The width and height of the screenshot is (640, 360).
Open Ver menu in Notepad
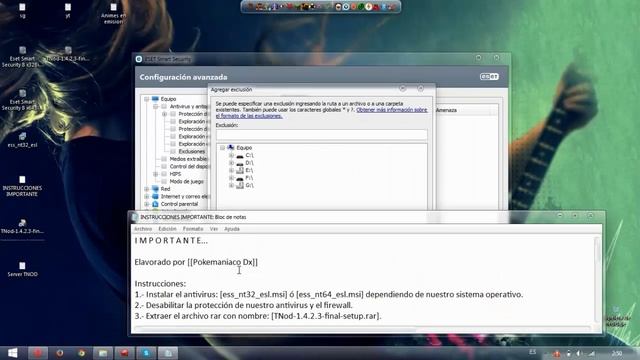click(214, 229)
